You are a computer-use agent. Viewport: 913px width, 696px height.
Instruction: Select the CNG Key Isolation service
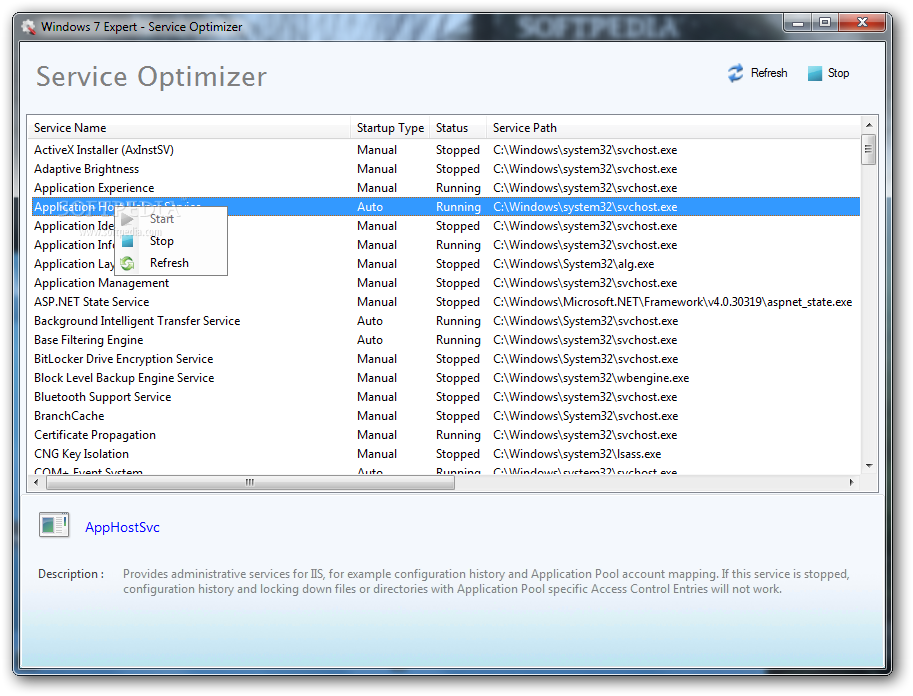tap(445, 454)
